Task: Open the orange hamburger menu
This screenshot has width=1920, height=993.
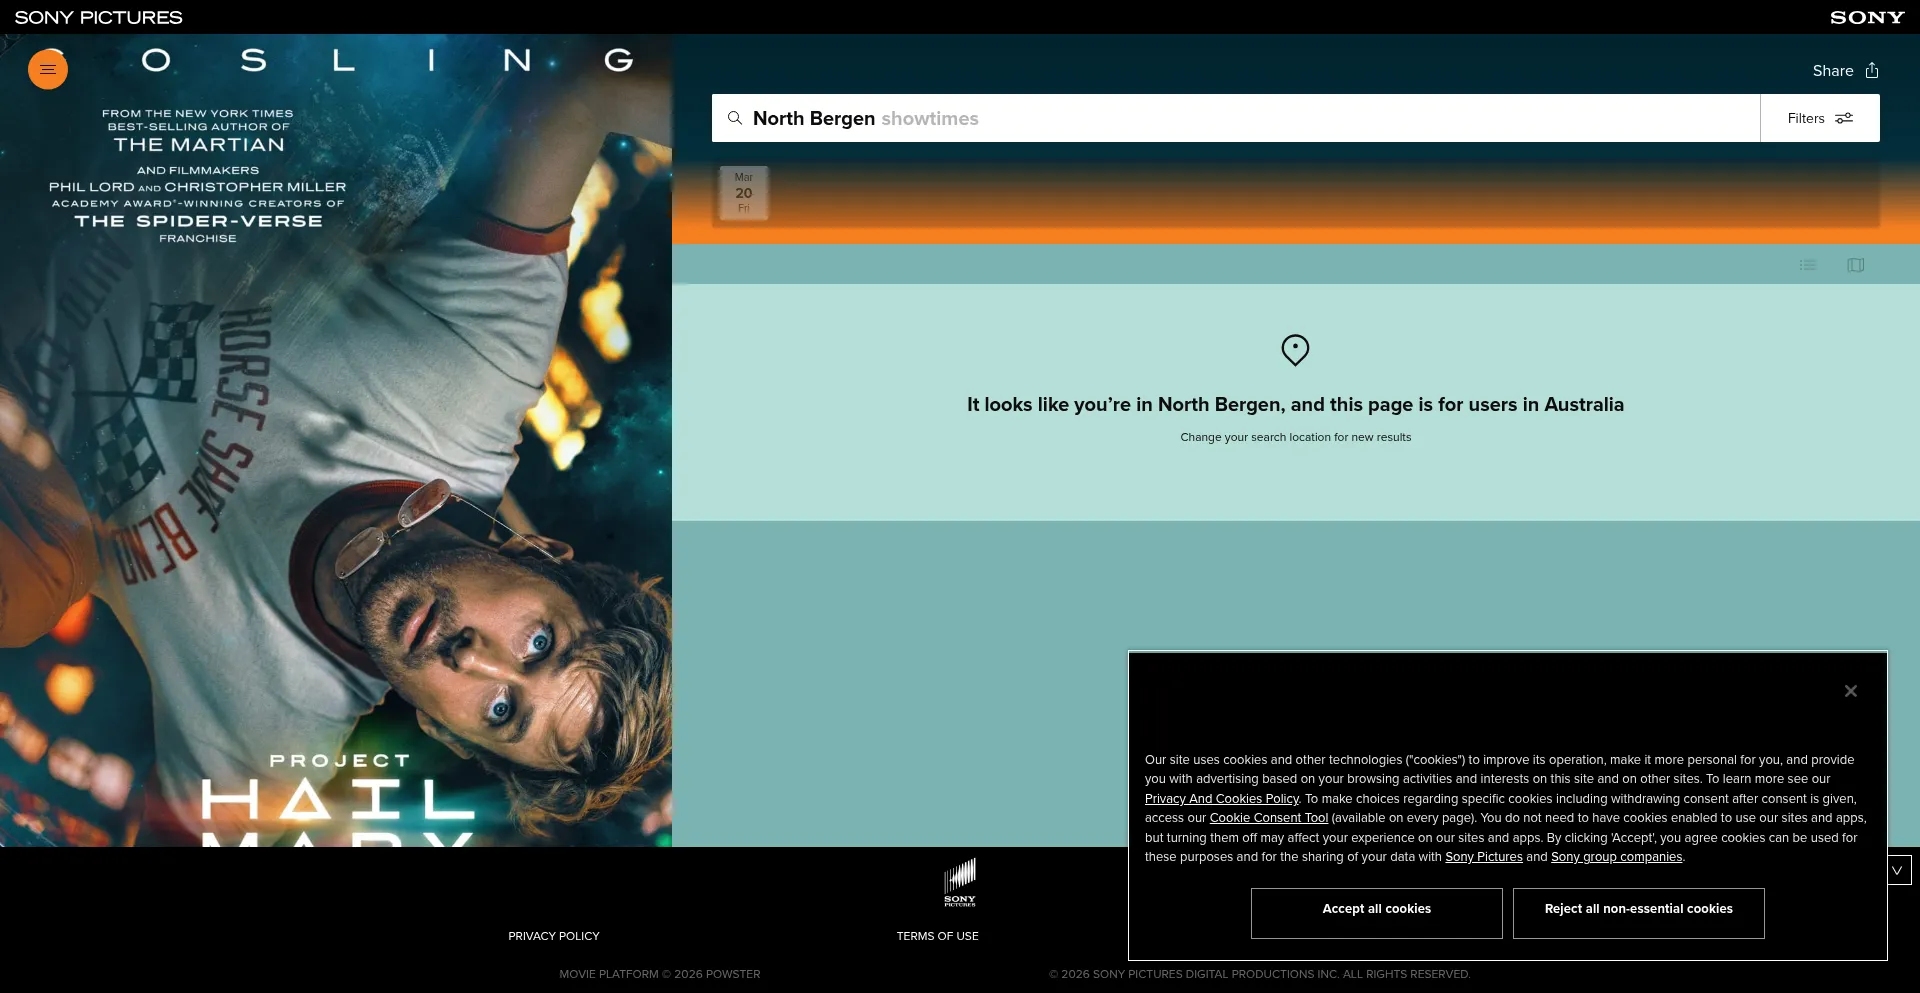Action: [48, 69]
